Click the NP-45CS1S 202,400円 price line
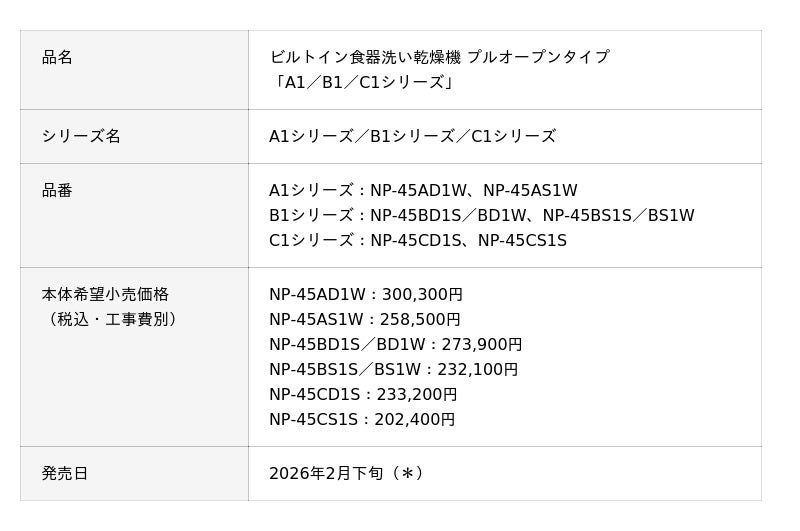The image size is (800, 531). click(362, 420)
